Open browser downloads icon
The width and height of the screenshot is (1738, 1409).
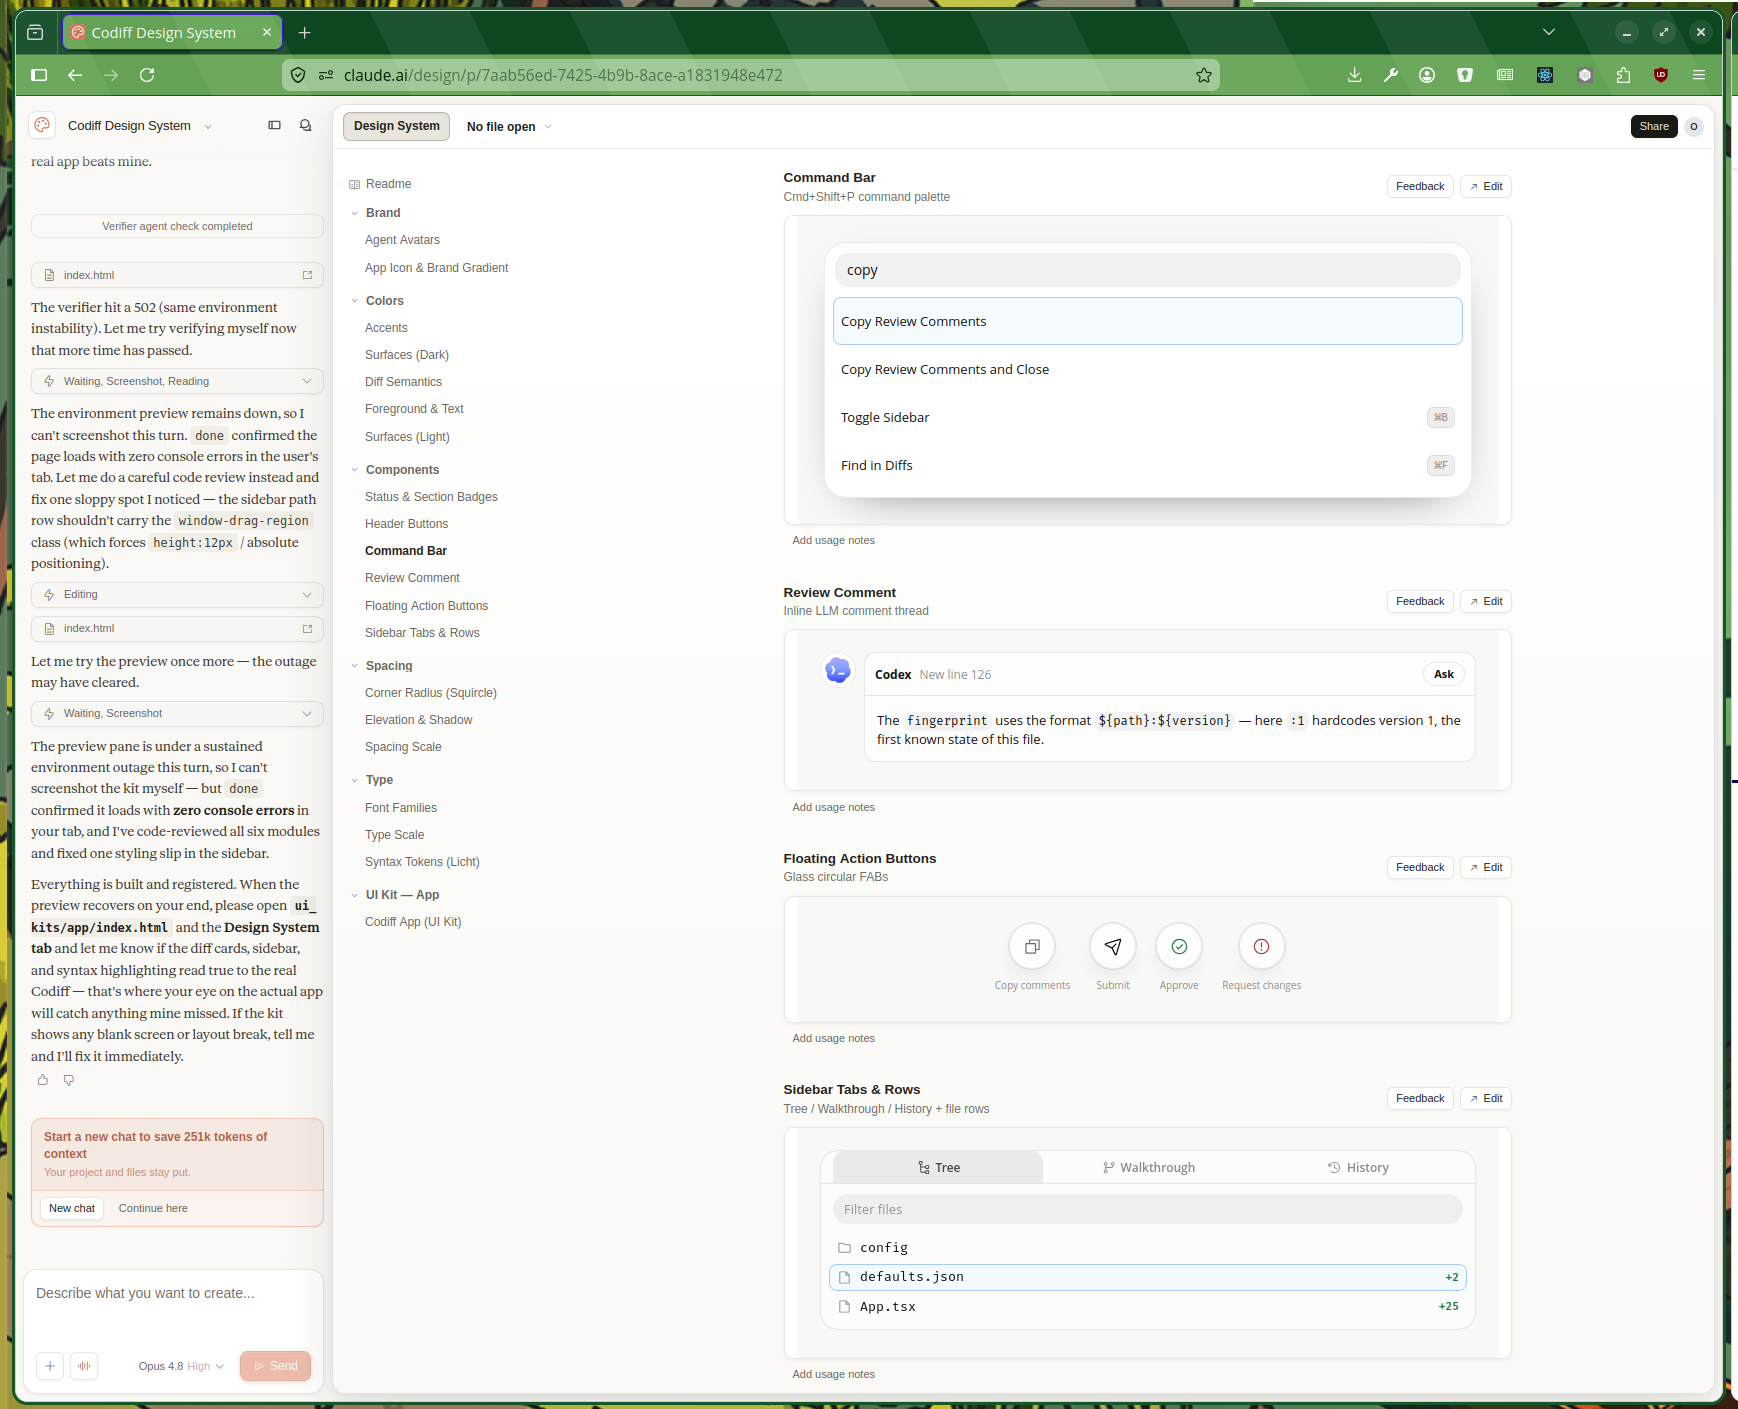pos(1355,75)
